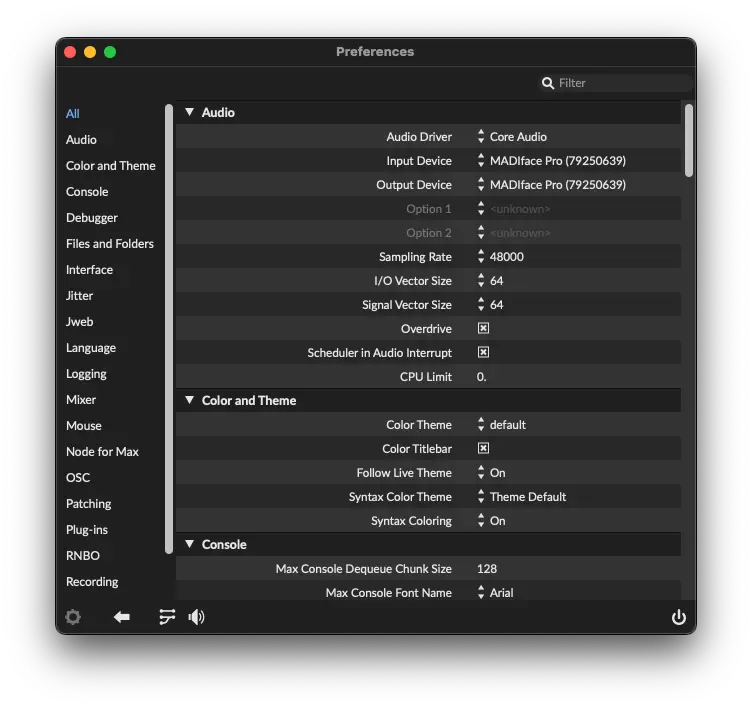Click the gear settings icon in bottom bar
Viewport: 752px width, 708px height.
(x=73, y=617)
